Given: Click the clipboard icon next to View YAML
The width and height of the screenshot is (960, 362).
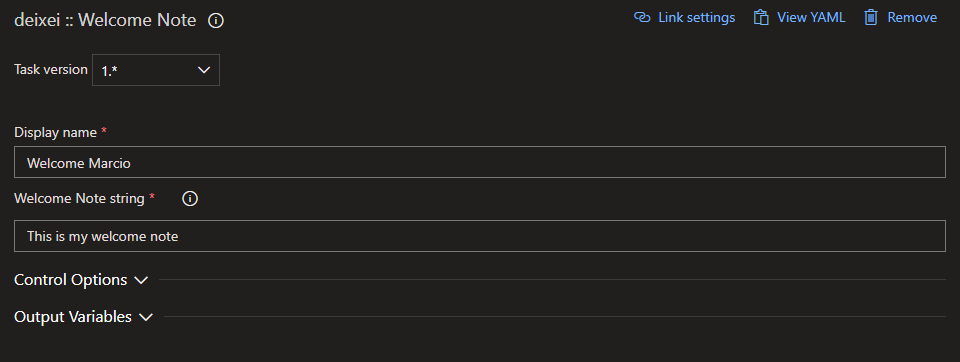Looking at the screenshot, I should [761, 17].
